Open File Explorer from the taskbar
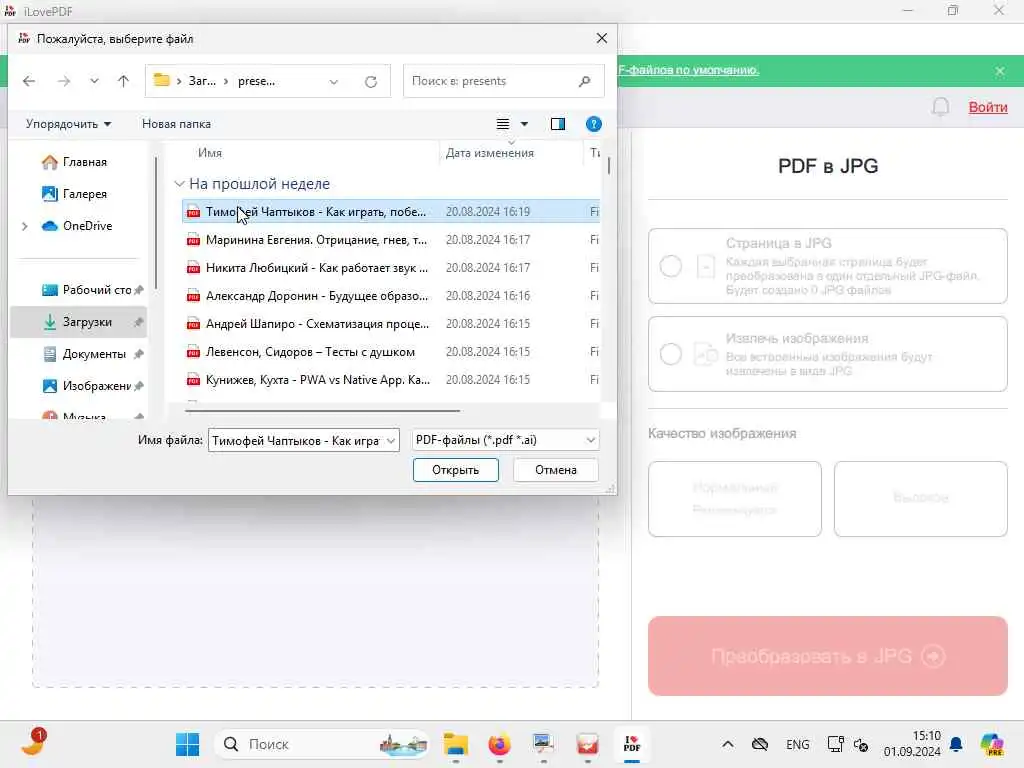Viewport: 1024px width, 768px height. 456,744
